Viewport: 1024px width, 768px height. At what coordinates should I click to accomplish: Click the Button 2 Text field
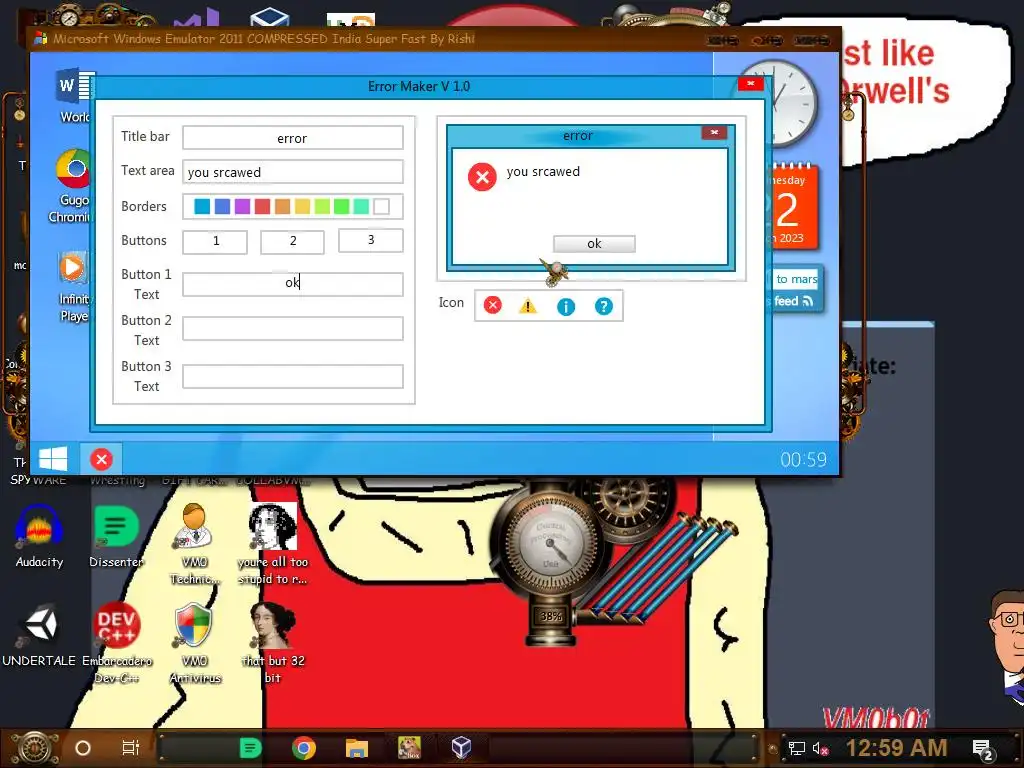[x=293, y=328]
